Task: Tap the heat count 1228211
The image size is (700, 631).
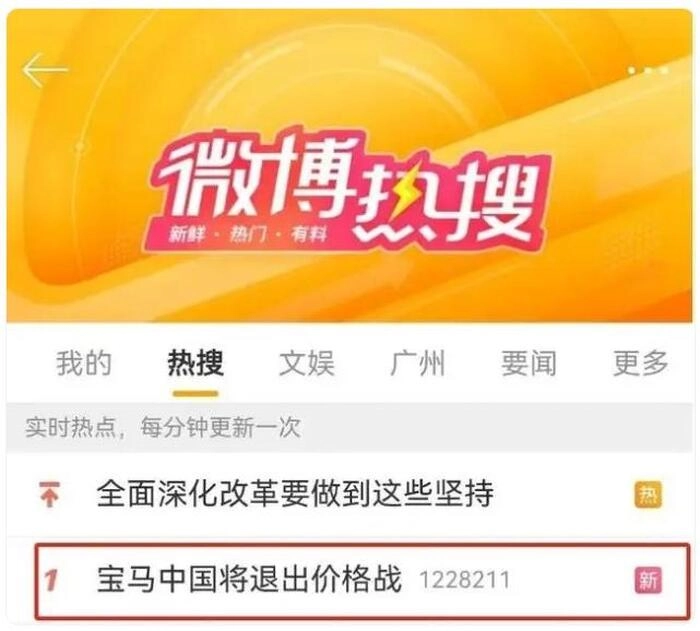Action: [x=464, y=581]
